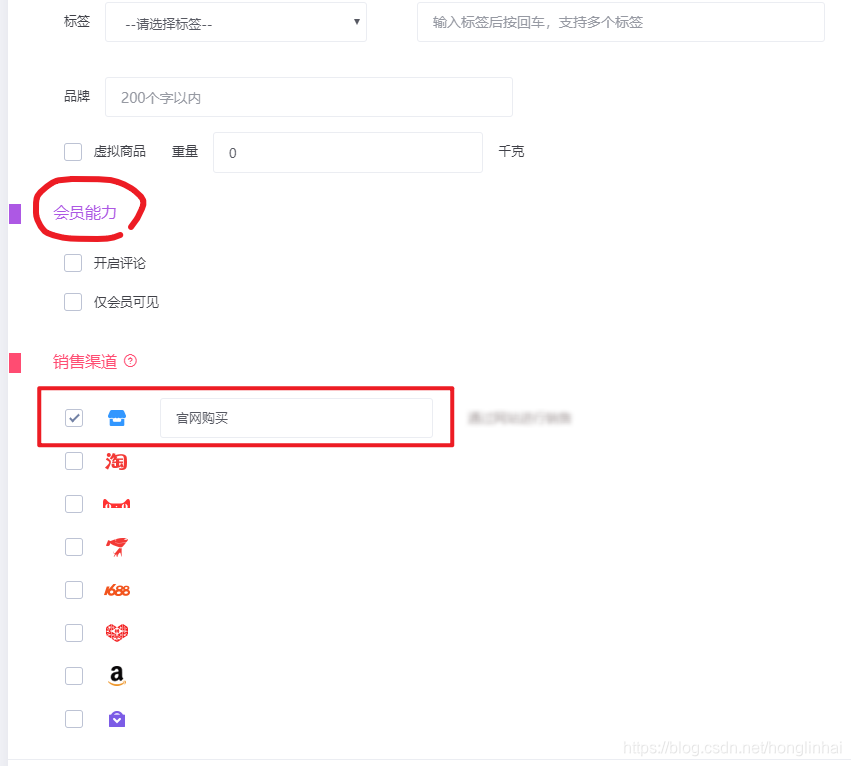Check the 1688 channel checkbox
This screenshot has width=851, height=766.
point(74,590)
